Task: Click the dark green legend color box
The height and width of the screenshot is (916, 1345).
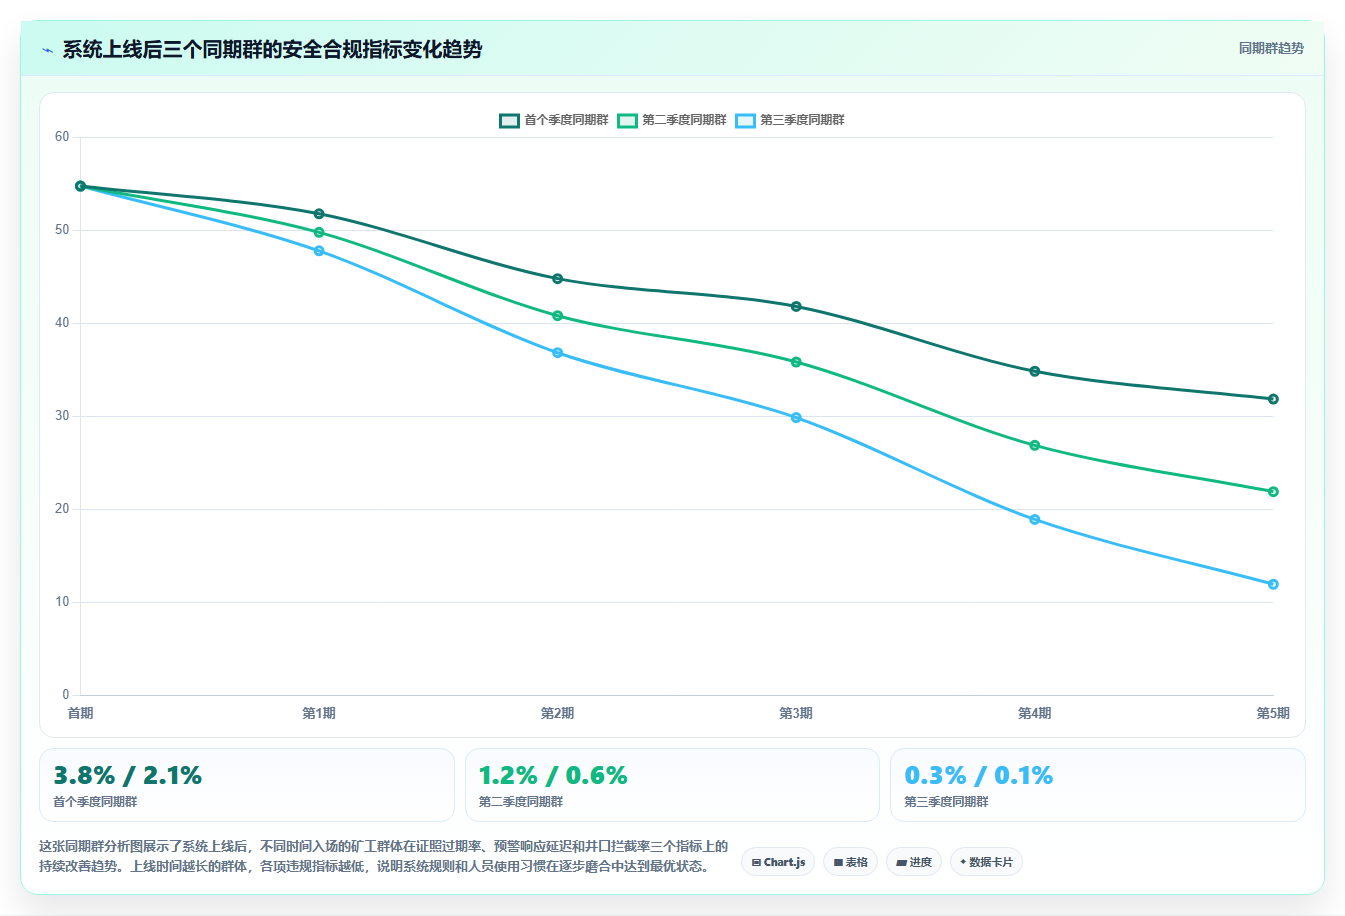Action: tap(510, 120)
